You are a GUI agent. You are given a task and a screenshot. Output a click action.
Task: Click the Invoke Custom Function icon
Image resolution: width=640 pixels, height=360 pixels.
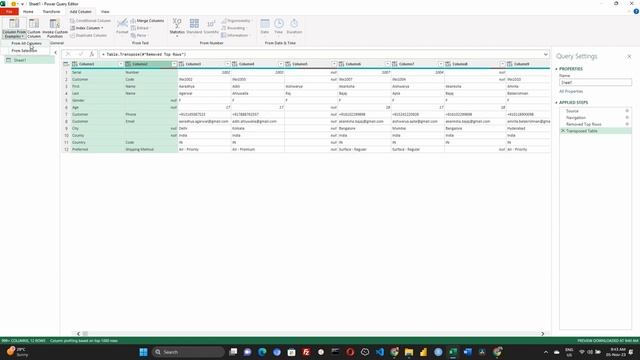pos(55,24)
